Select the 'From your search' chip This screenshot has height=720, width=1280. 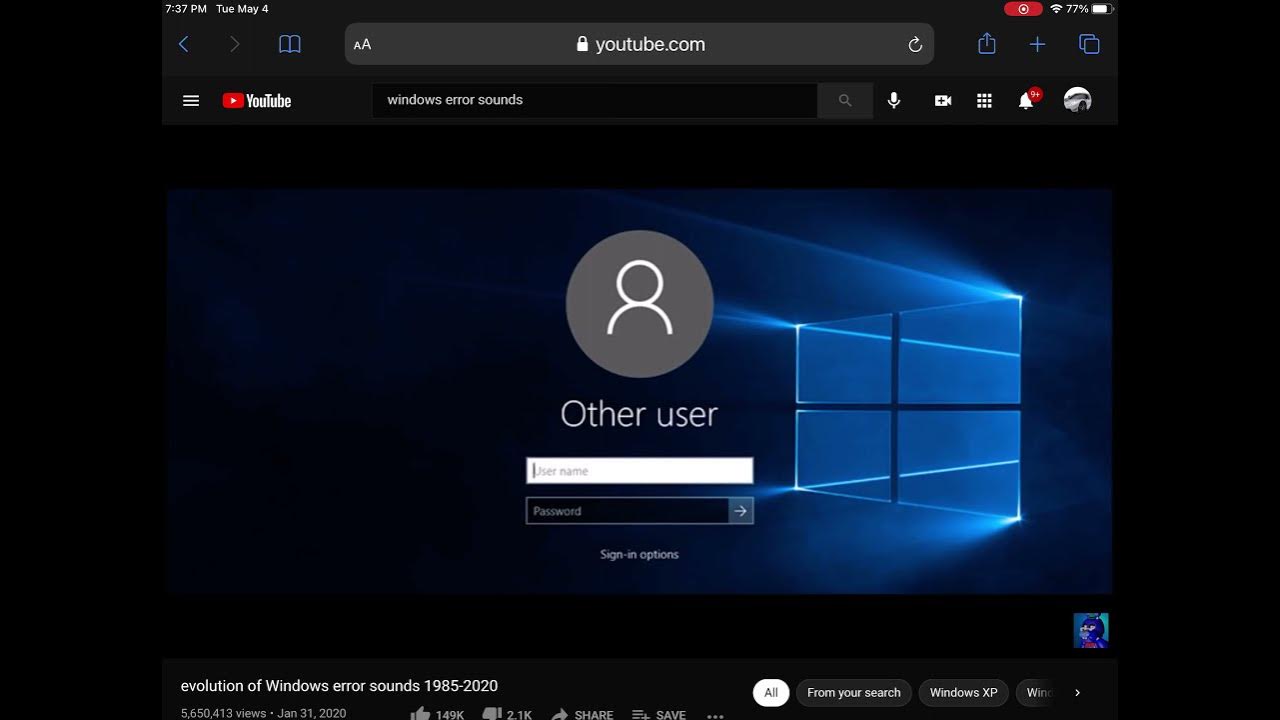854,692
